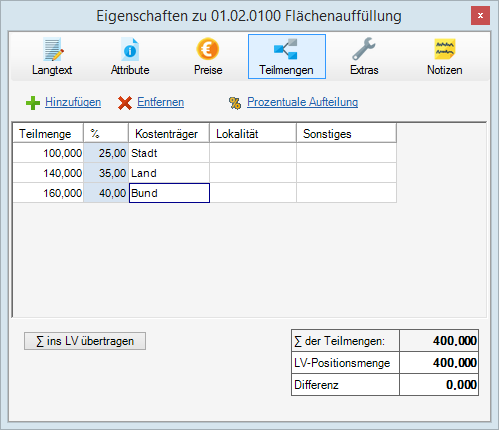Click the Entfernen link

[x=160, y=102]
